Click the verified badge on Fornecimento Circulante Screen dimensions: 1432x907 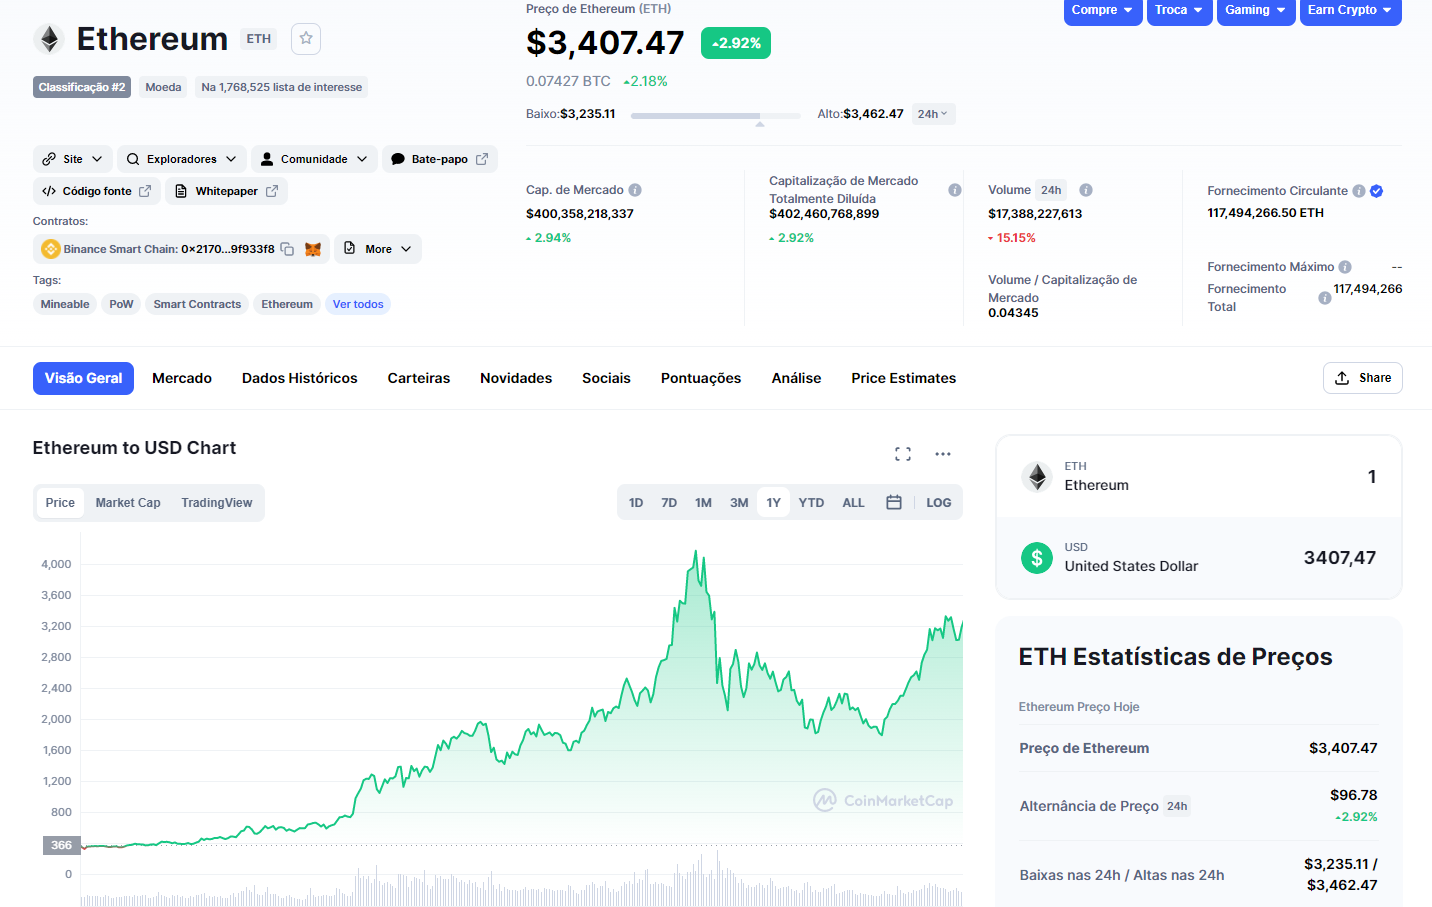1377,191
